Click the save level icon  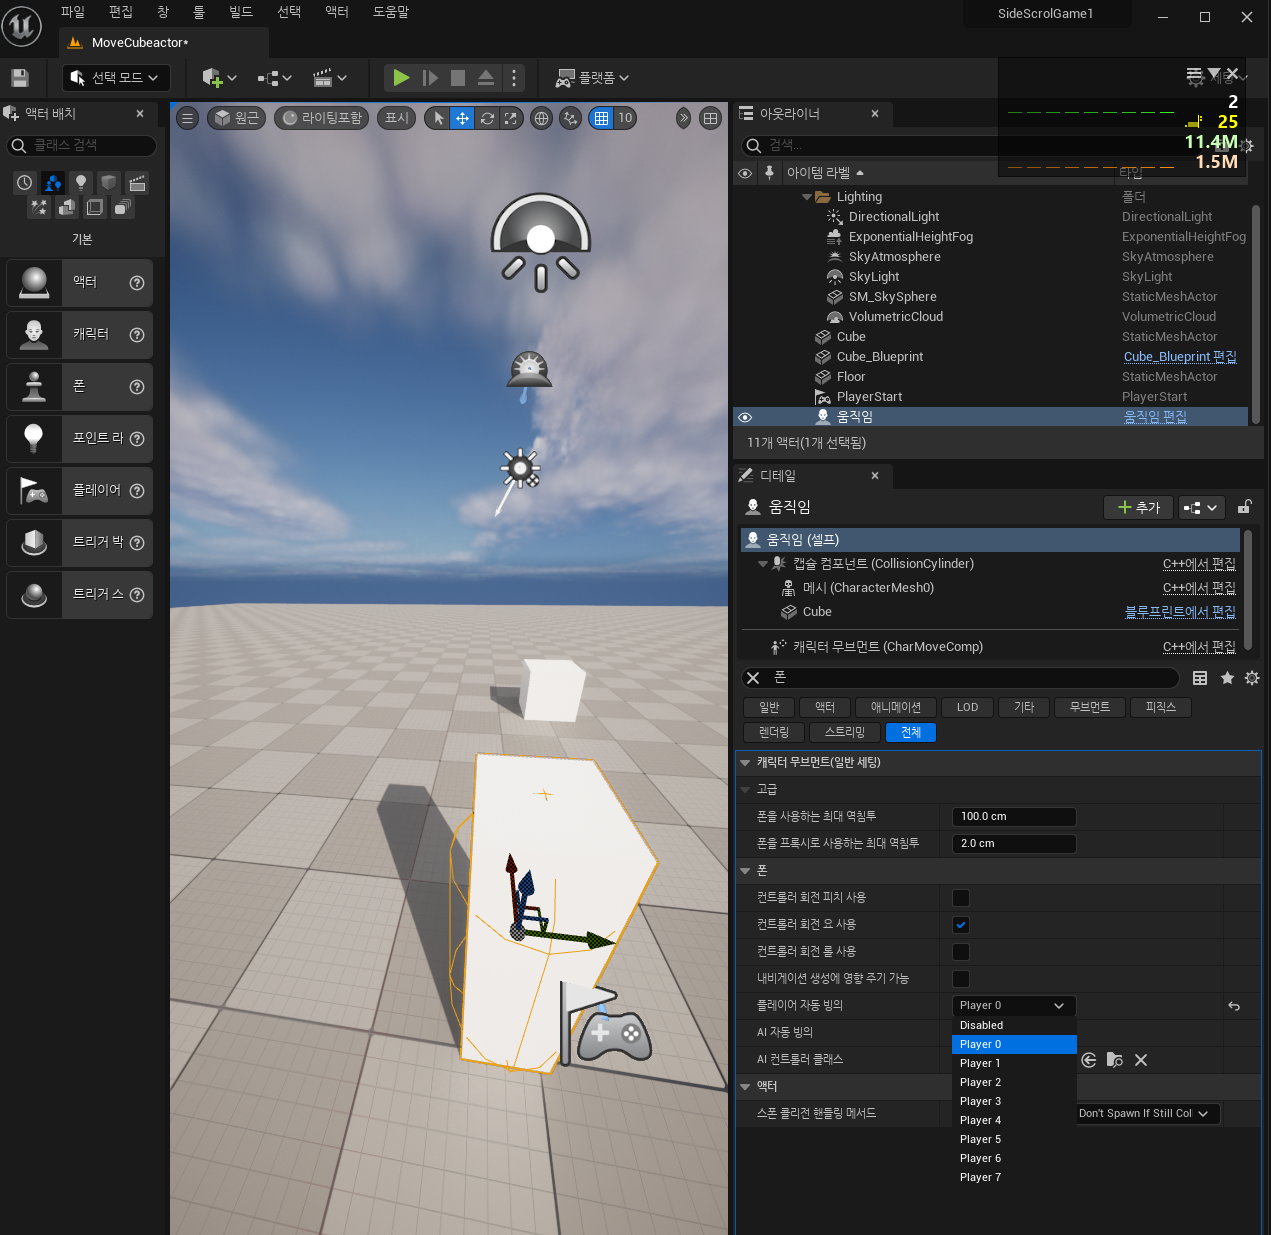click(x=20, y=78)
